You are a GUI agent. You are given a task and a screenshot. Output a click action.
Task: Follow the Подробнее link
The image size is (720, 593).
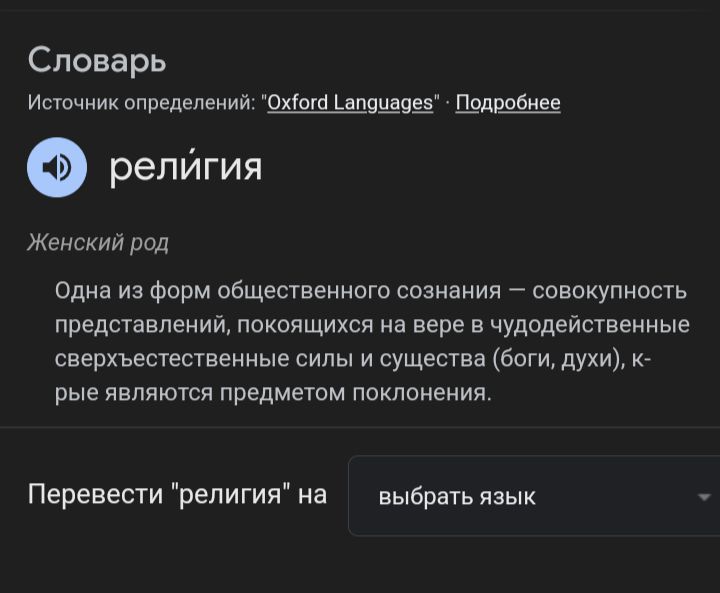[x=508, y=102]
